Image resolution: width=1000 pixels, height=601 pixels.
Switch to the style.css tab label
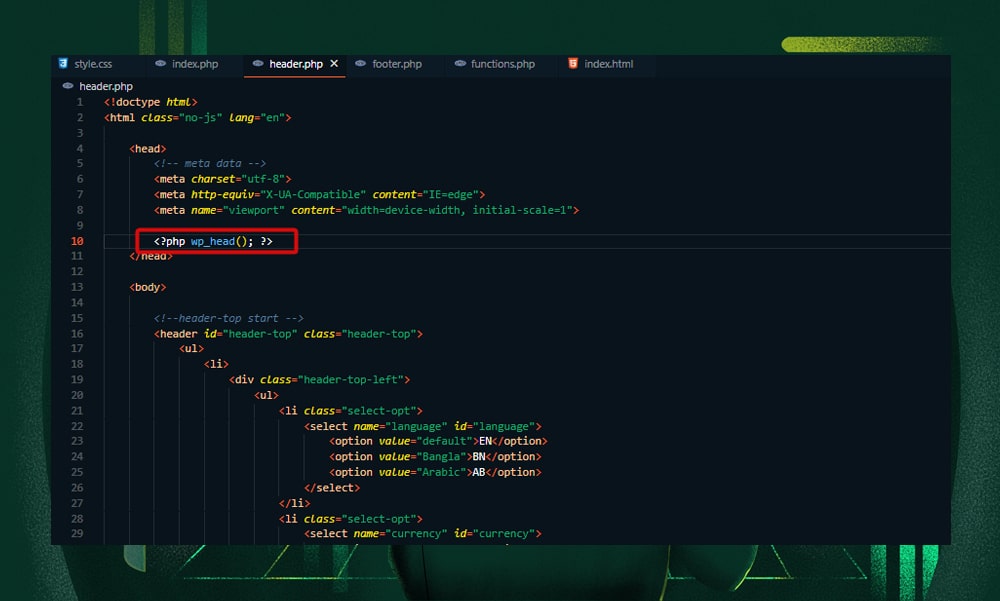[93, 64]
